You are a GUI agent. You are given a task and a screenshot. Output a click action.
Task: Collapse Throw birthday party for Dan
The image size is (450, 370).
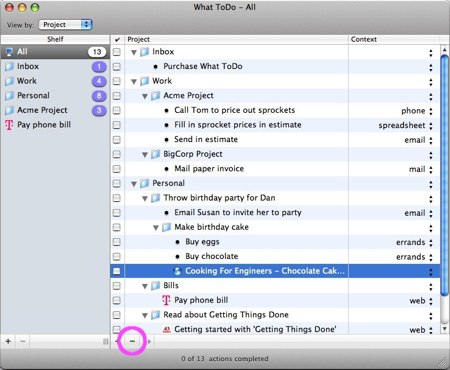tap(145, 199)
